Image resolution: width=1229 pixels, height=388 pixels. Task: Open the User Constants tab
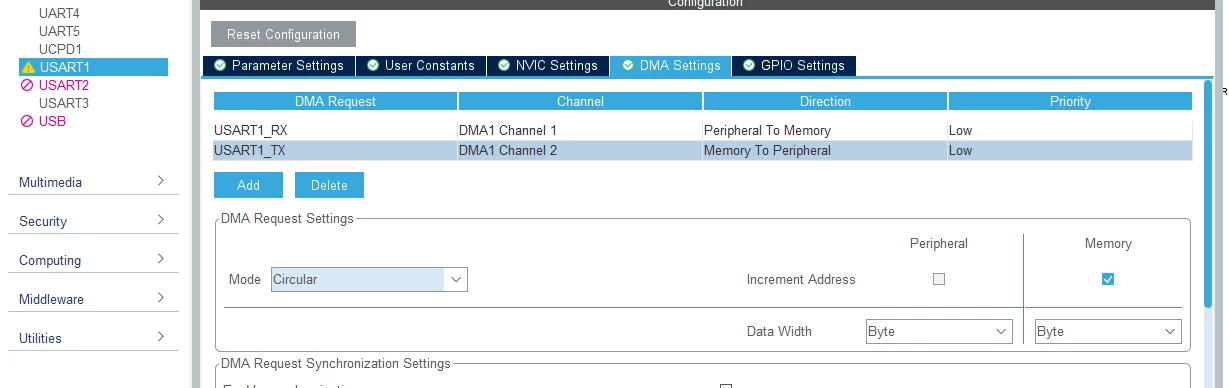pyautogui.click(x=420, y=65)
